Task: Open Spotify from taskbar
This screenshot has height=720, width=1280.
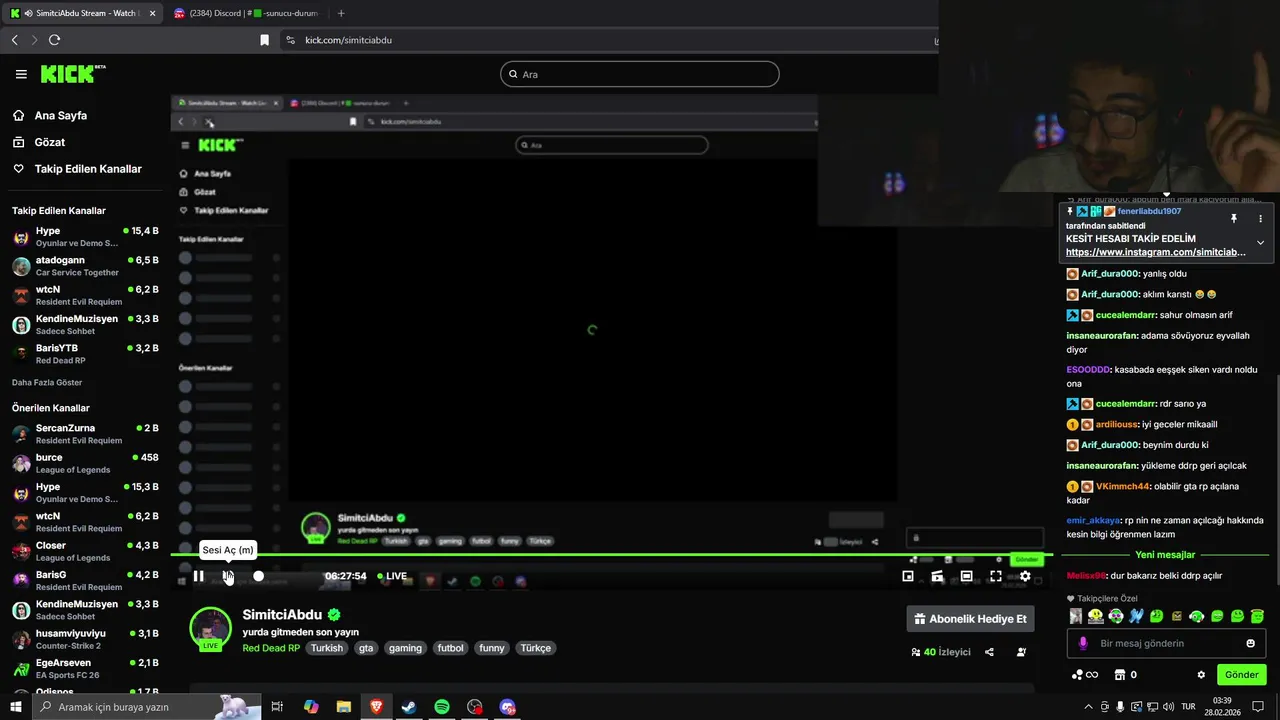Action: point(442,707)
